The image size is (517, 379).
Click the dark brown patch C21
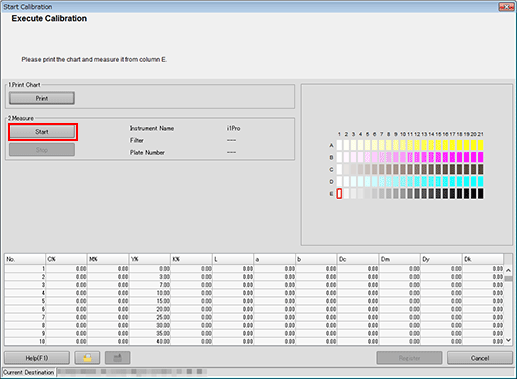[480, 169]
